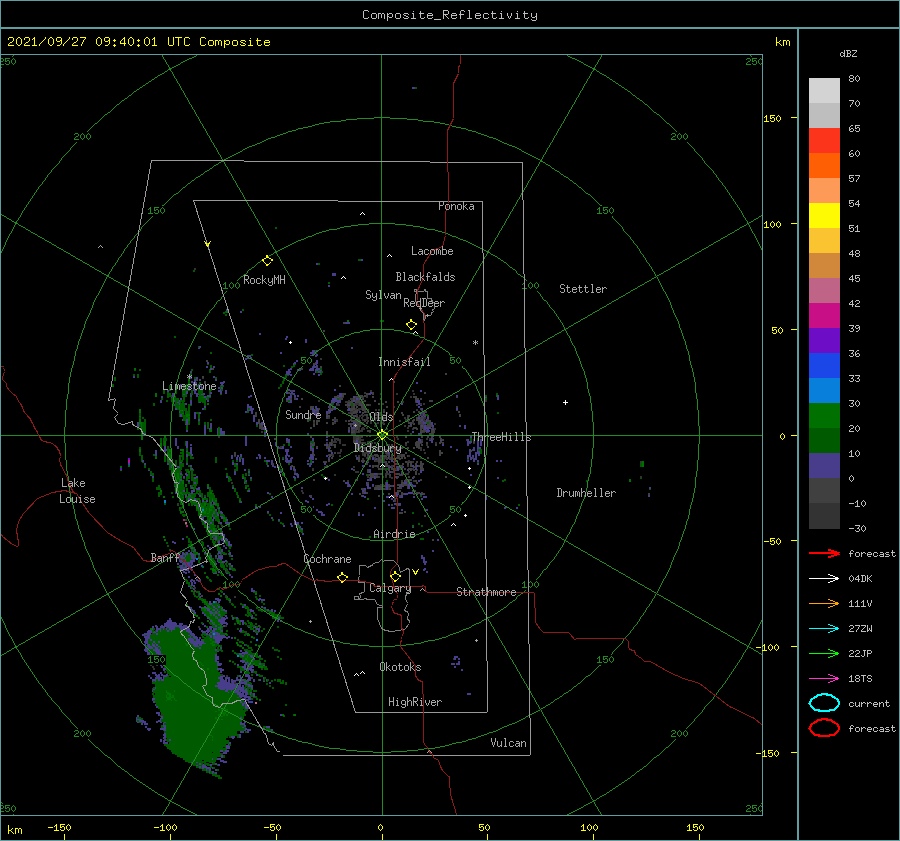Click the Ponoka label
The width and height of the screenshot is (900, 841).
[456, 206]
